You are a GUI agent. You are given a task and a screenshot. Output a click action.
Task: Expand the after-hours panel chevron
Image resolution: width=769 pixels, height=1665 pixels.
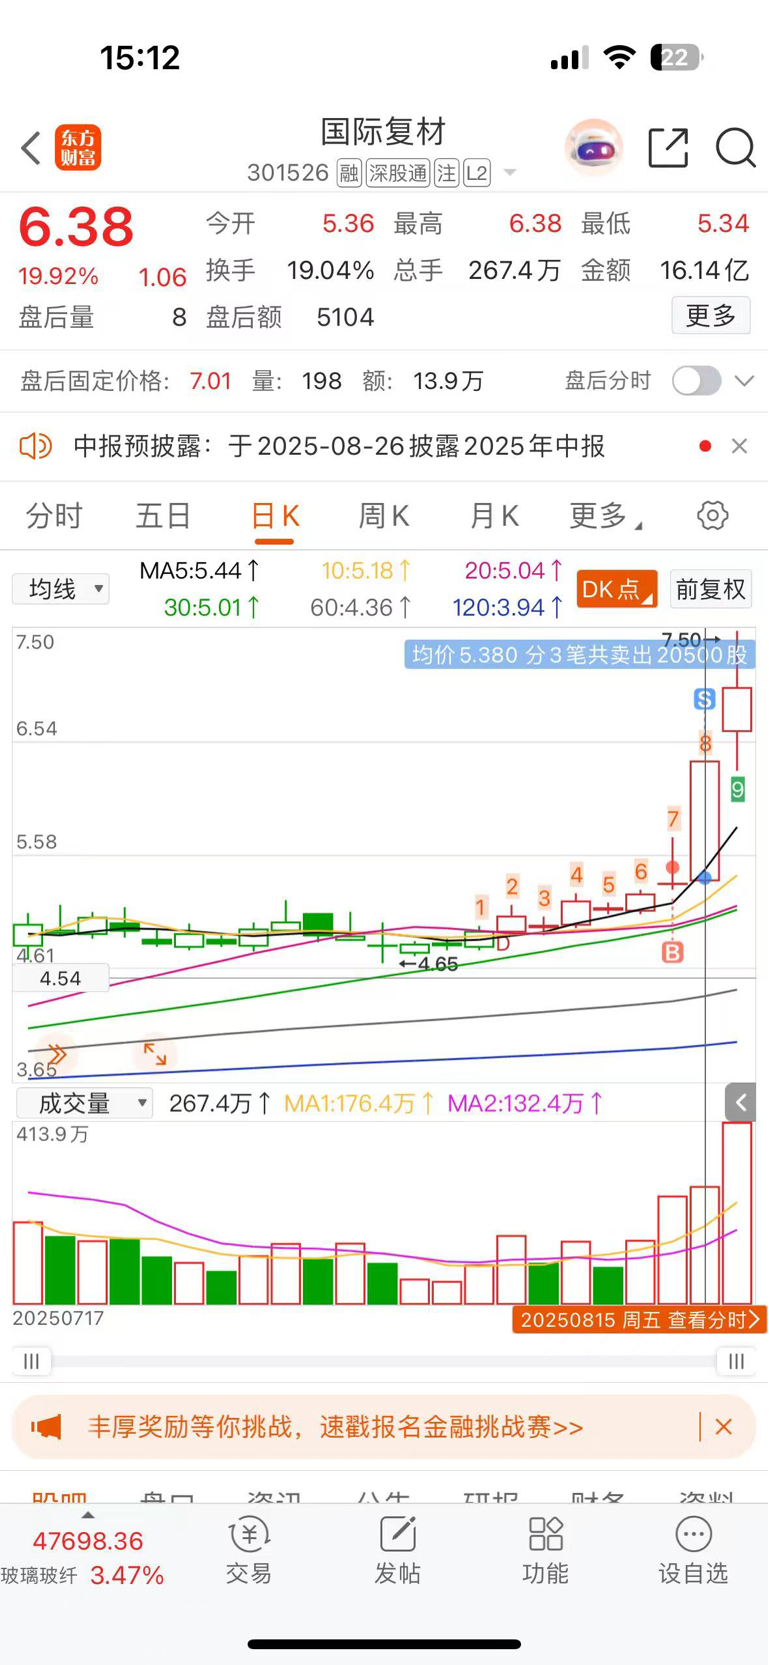[744, 381]
